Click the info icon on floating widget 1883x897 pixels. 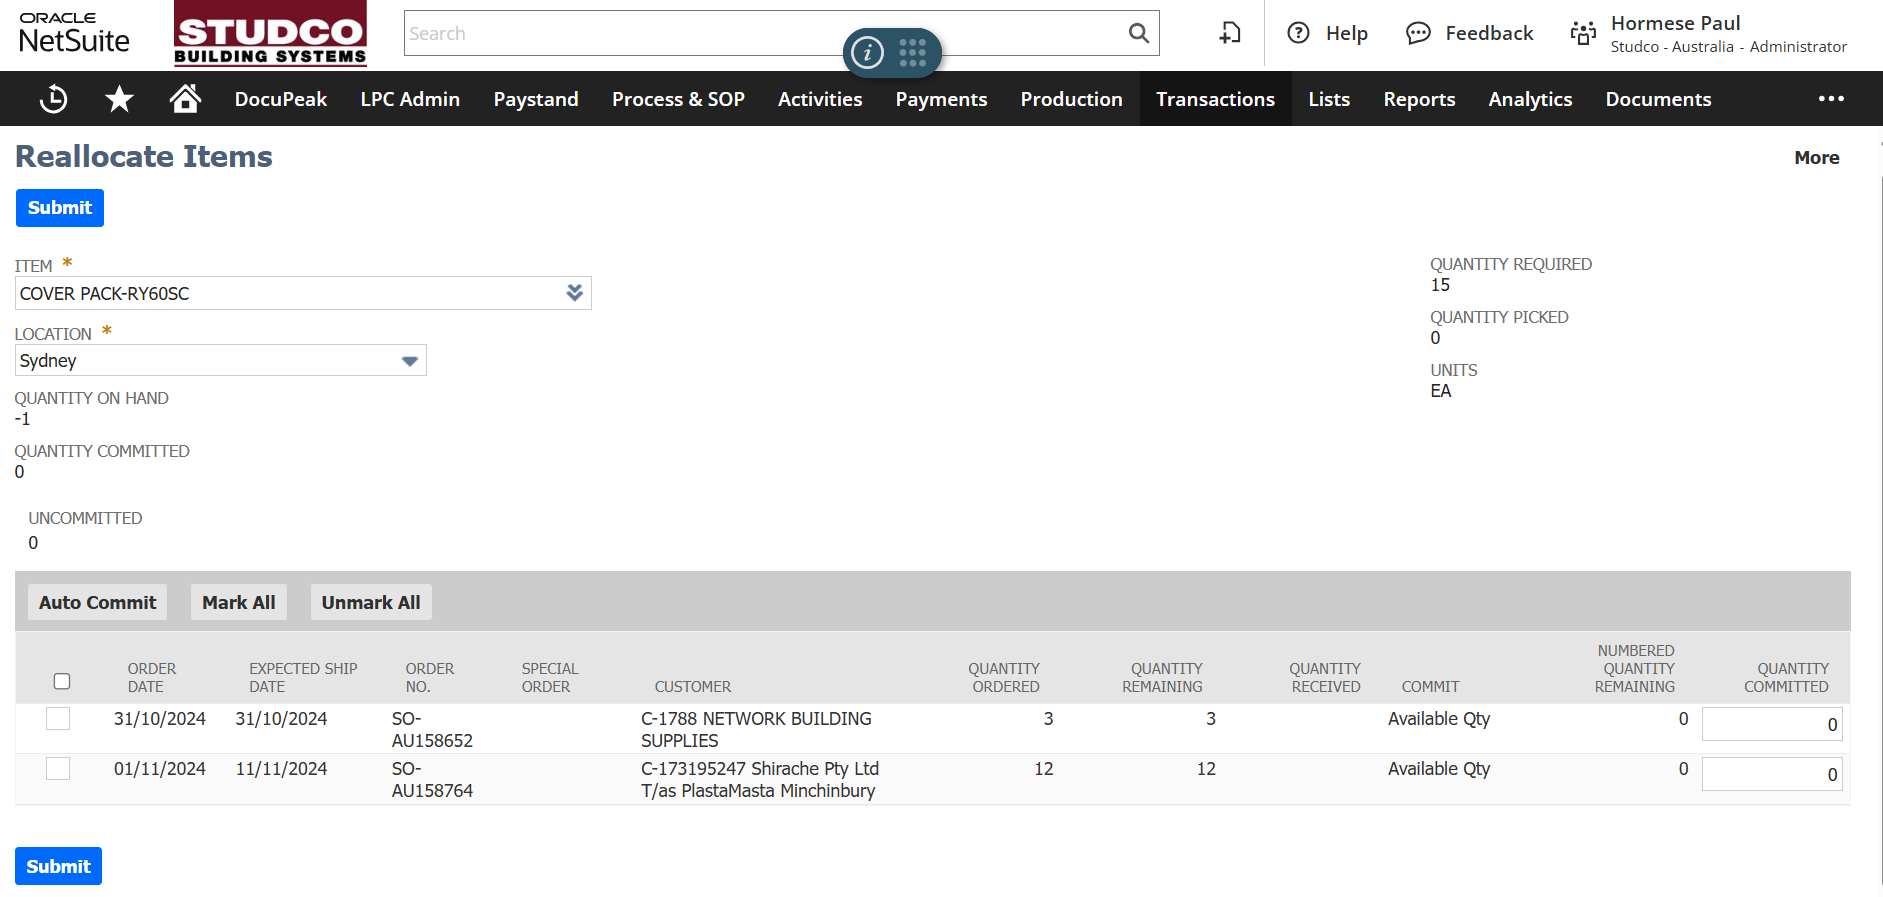point(867,52)
